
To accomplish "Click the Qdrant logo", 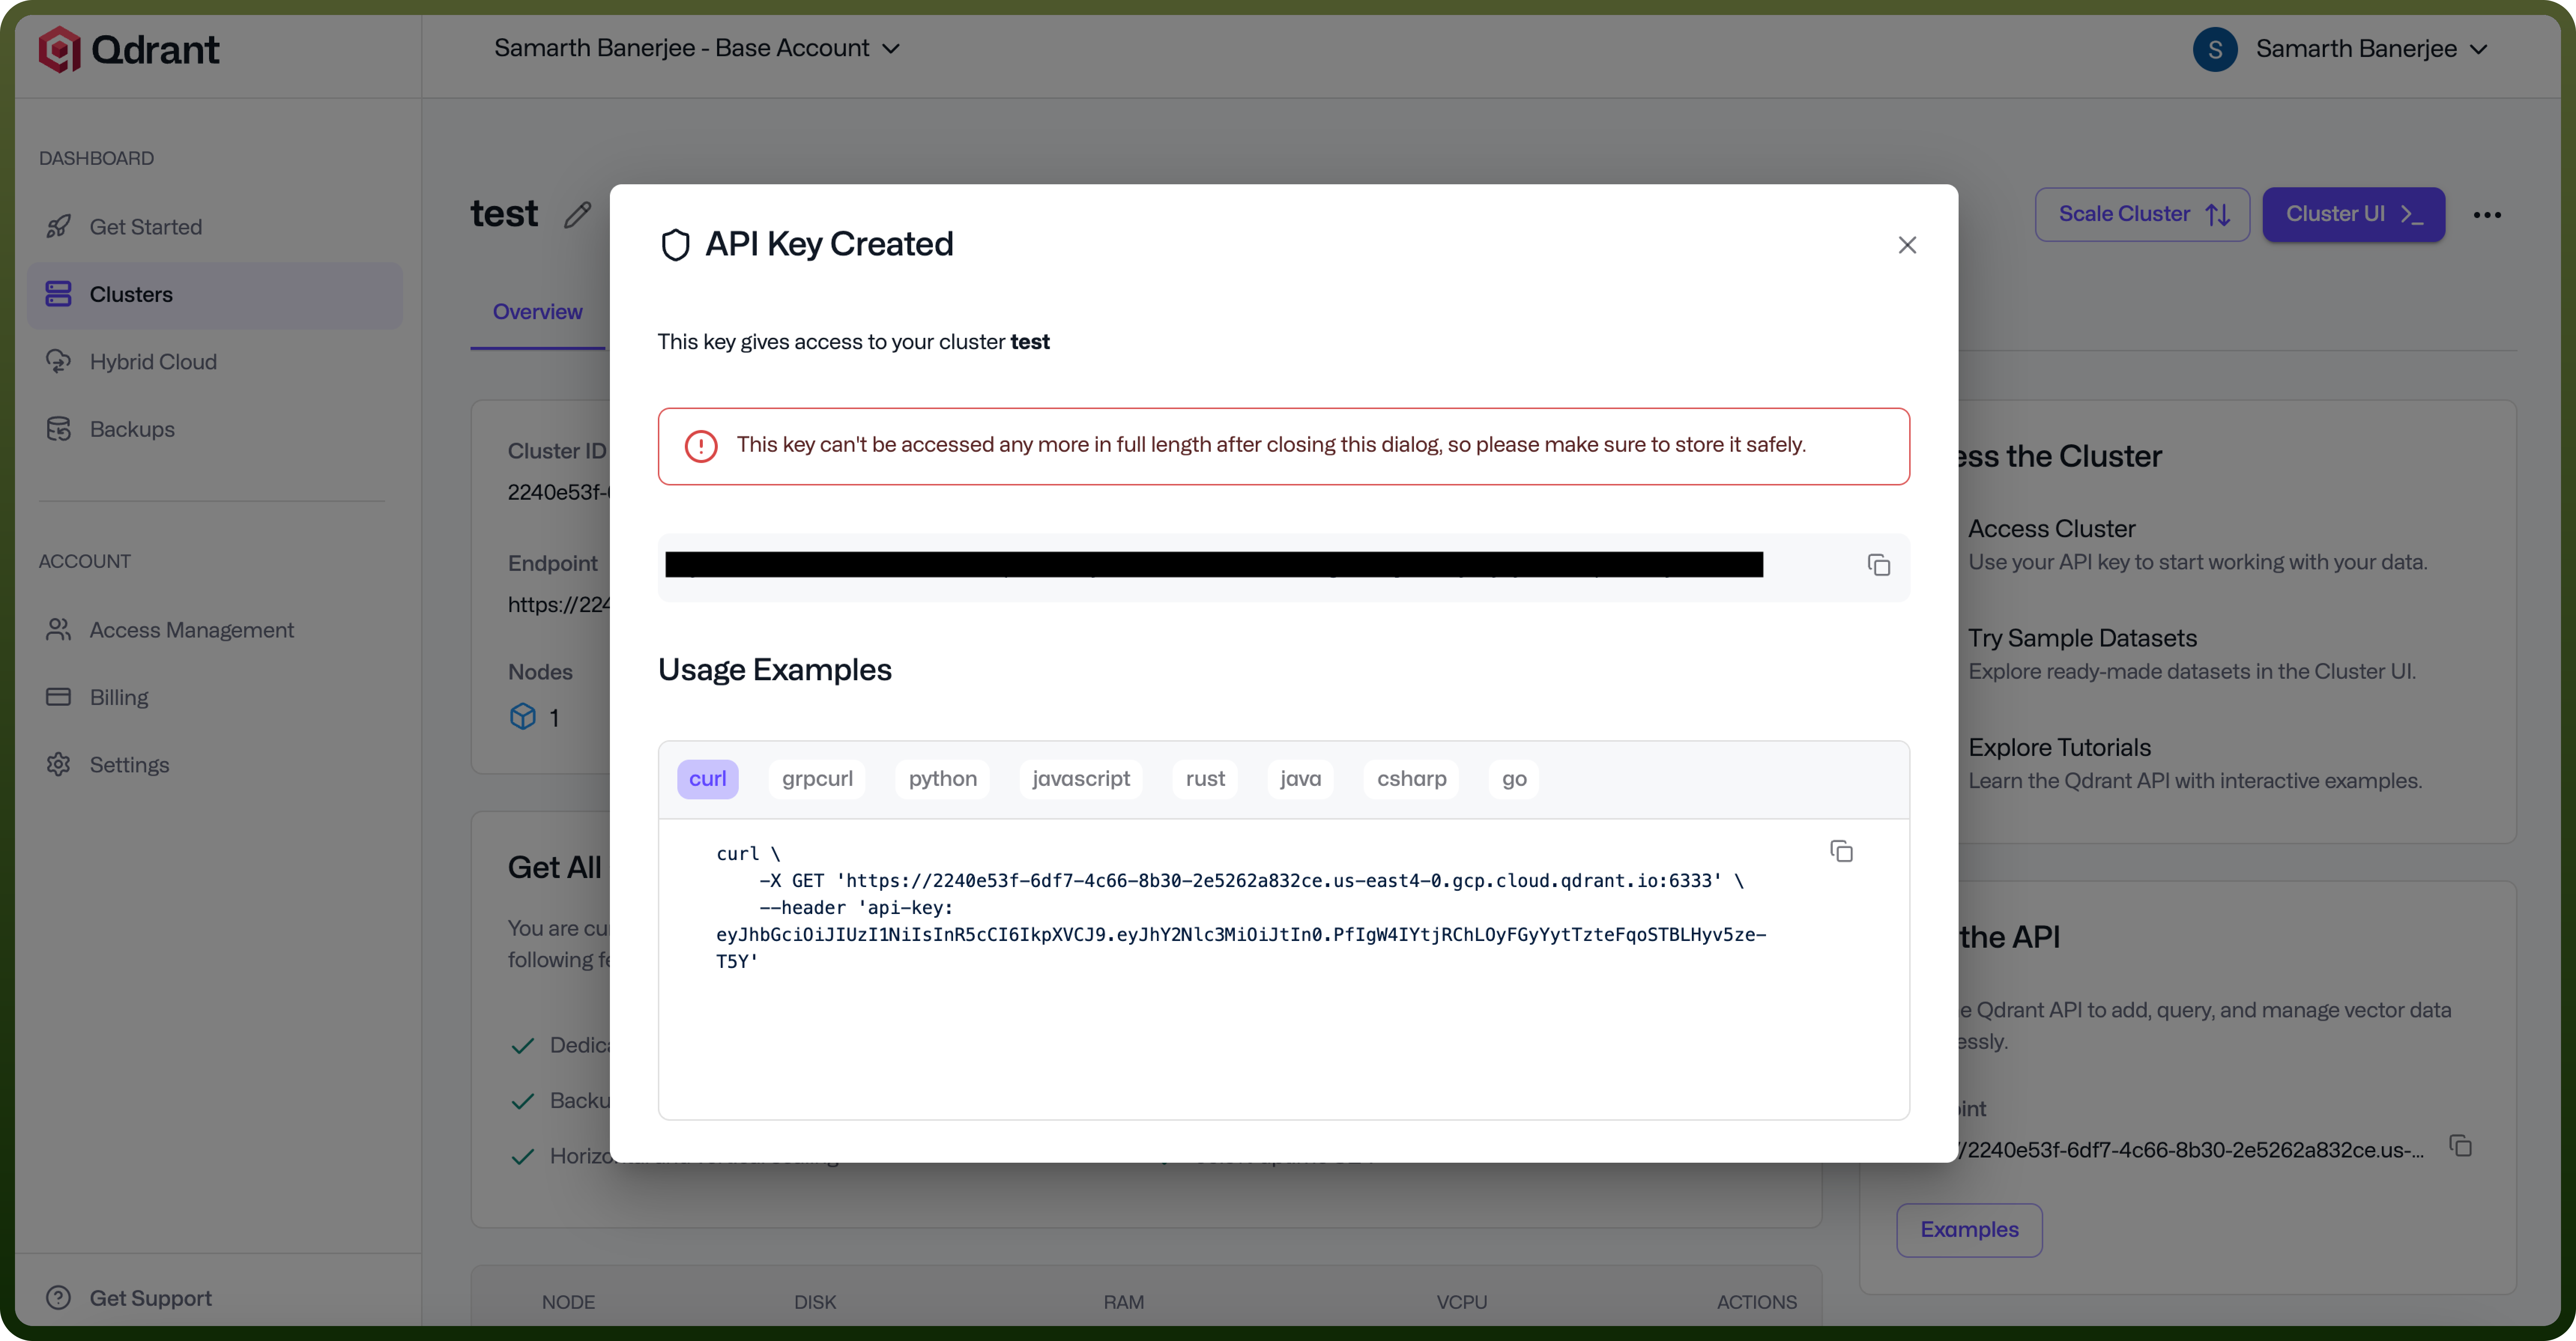I will (129, 49).
